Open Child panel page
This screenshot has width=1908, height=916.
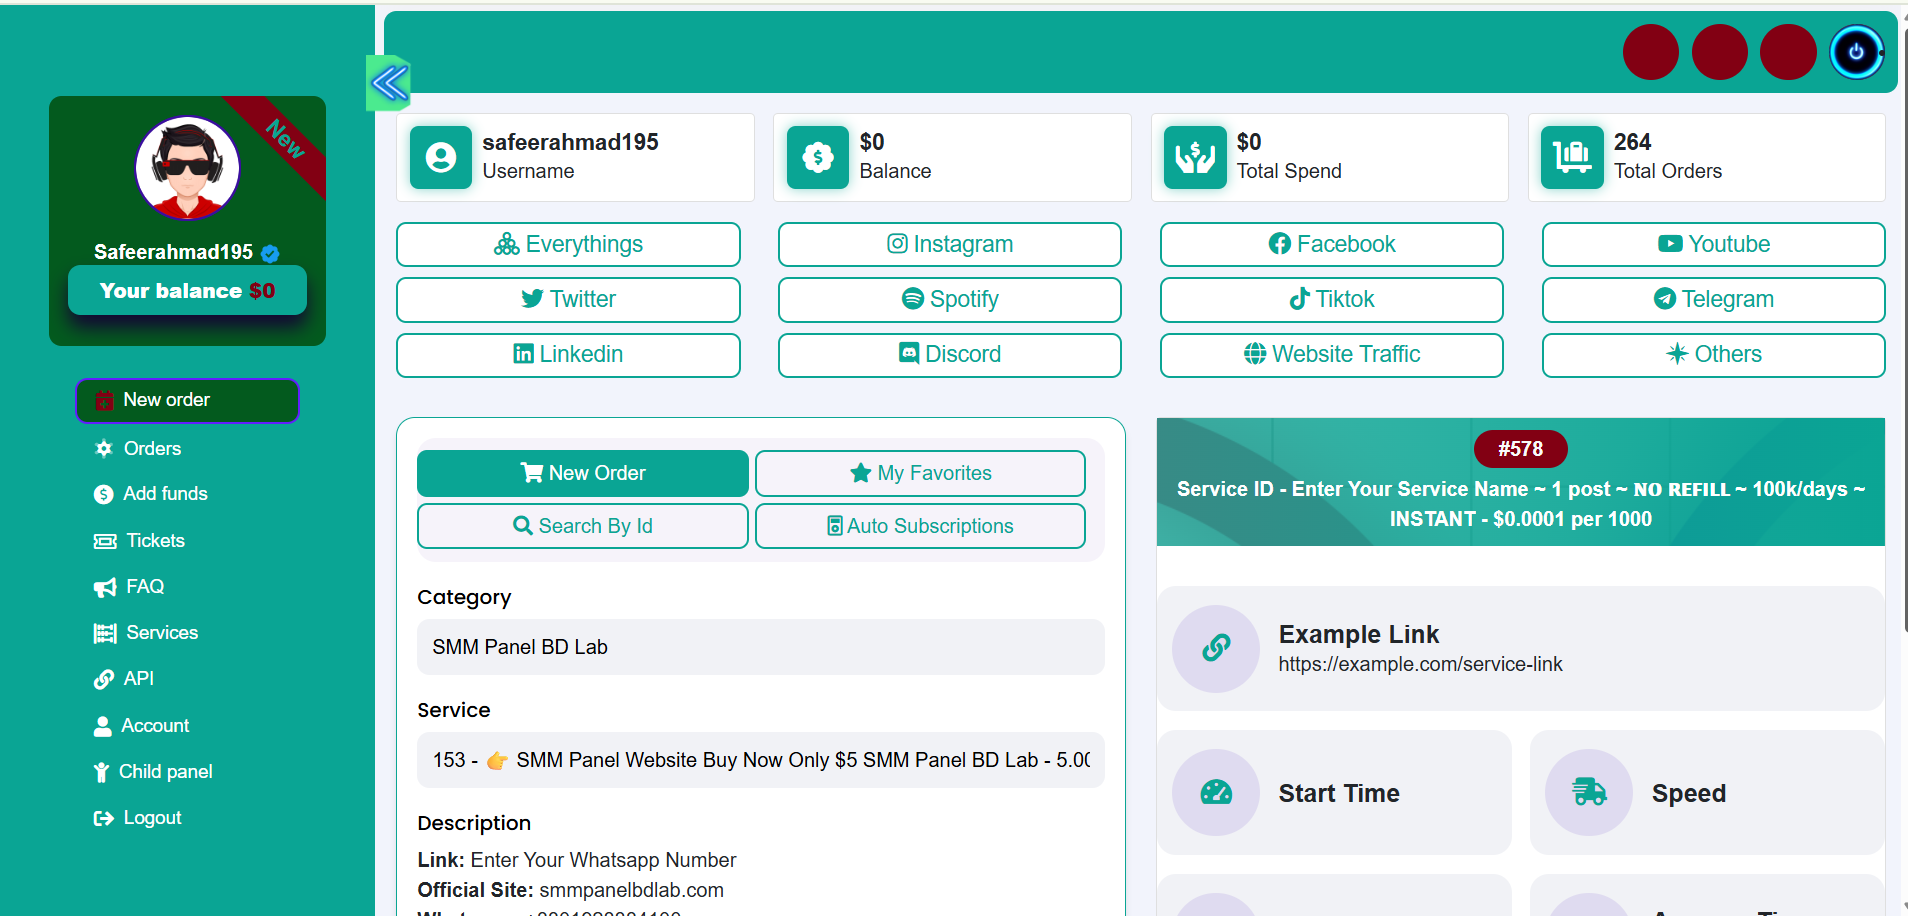153,772
